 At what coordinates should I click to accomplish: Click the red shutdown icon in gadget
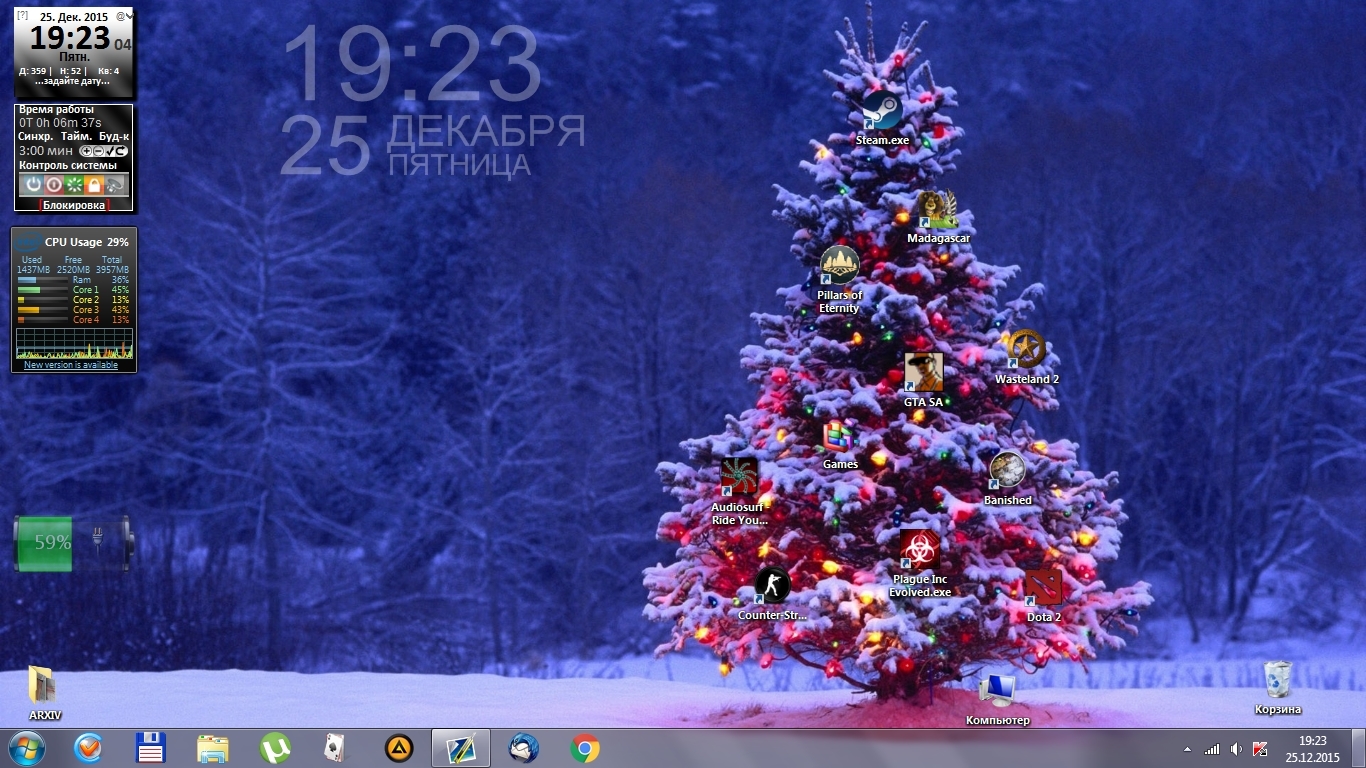[53, 185]
